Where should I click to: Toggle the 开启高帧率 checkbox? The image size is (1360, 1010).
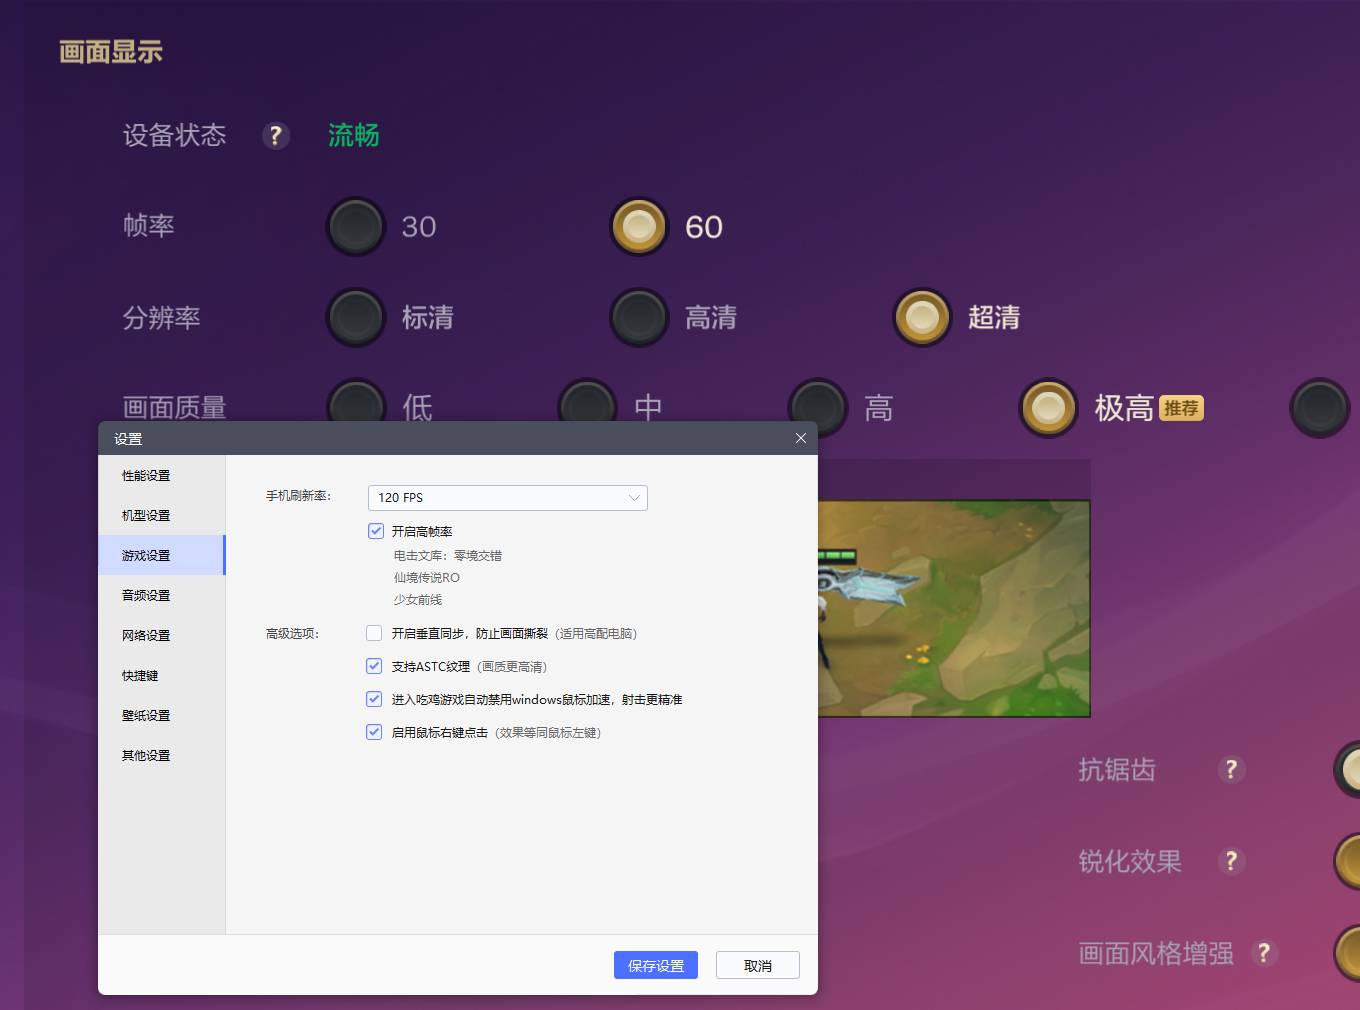[x=376, y=531]
